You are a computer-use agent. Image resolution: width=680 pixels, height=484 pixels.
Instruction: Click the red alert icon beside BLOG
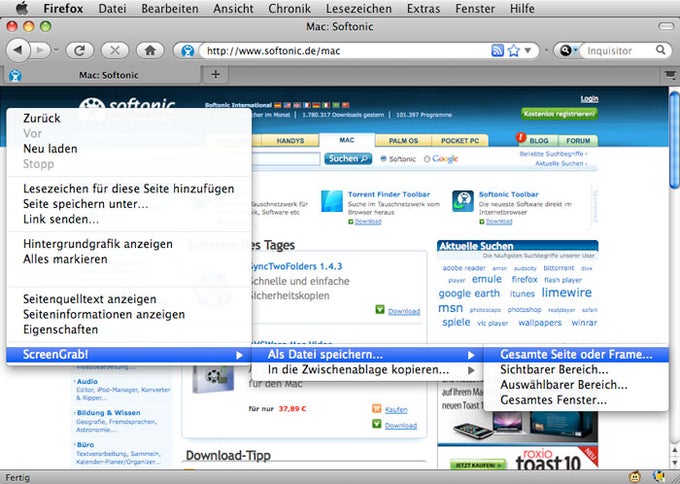[520, 137]
